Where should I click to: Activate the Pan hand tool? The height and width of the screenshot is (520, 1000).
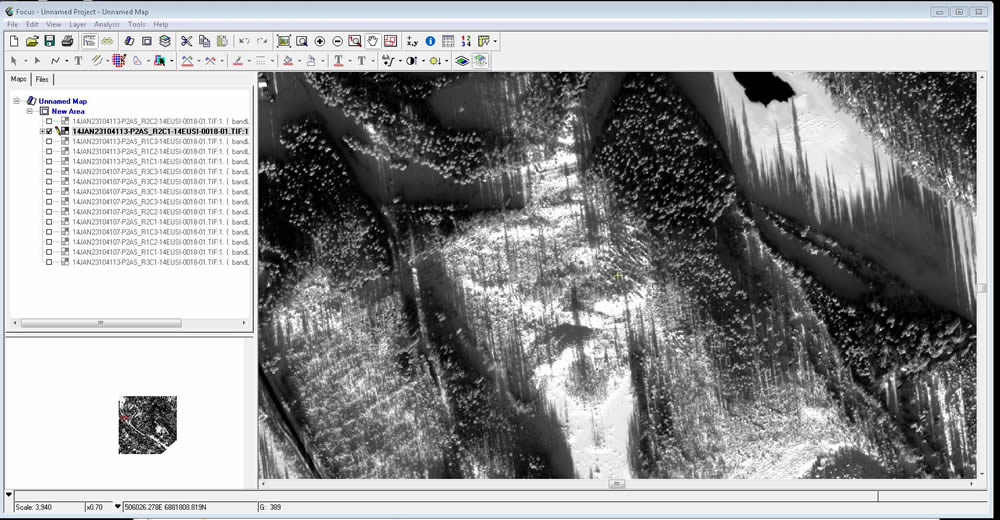click(x=373, y=41)
